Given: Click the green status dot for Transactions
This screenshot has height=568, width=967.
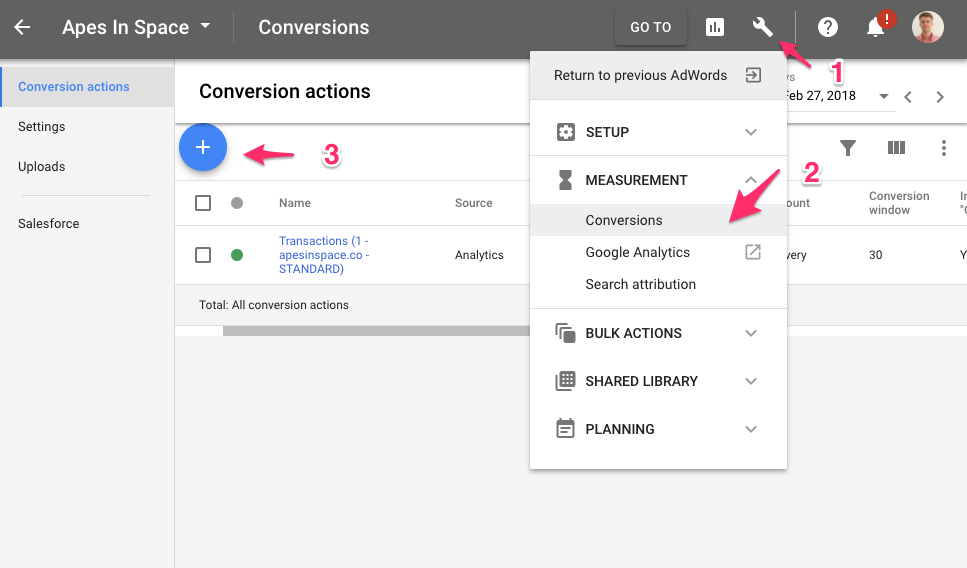Looking at the screenshot, I should [237, 255].
